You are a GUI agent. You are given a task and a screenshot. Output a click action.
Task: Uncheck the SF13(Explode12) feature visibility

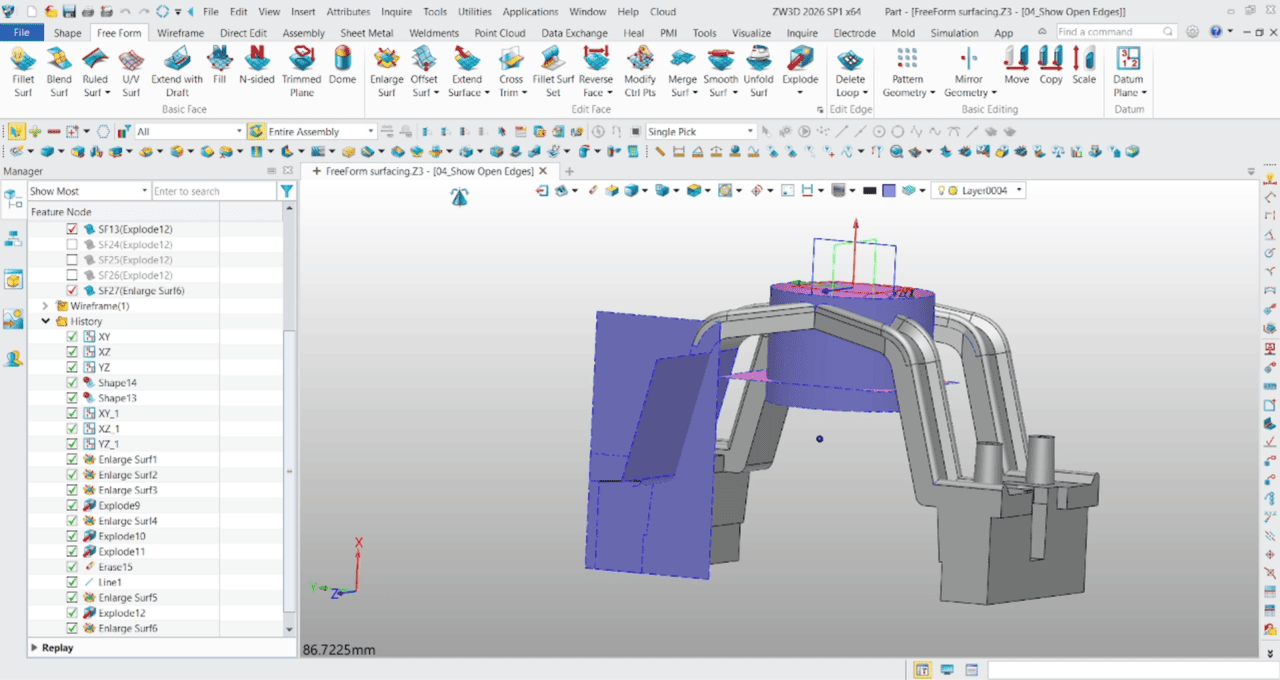point(70,229)
